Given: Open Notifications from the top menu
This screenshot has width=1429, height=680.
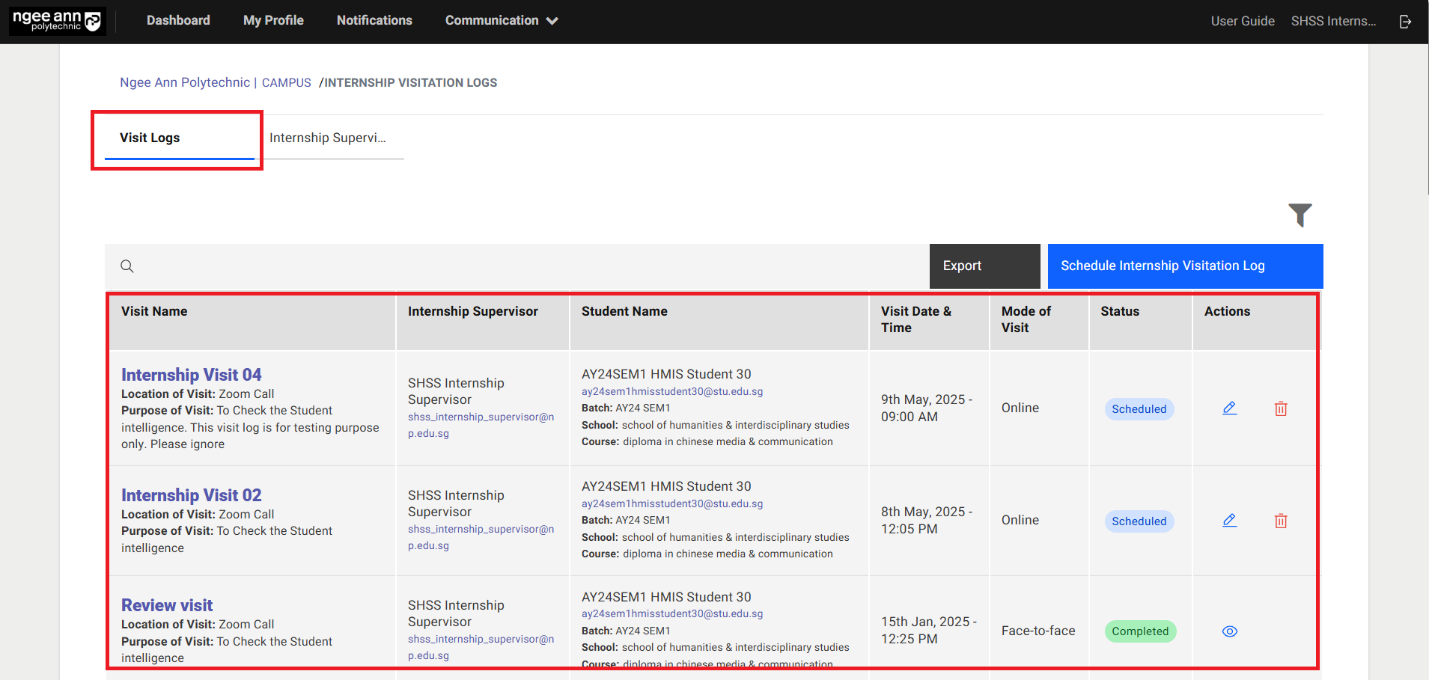Looking at the screenshot, I should pyautogui.click(x=374, y=20).
